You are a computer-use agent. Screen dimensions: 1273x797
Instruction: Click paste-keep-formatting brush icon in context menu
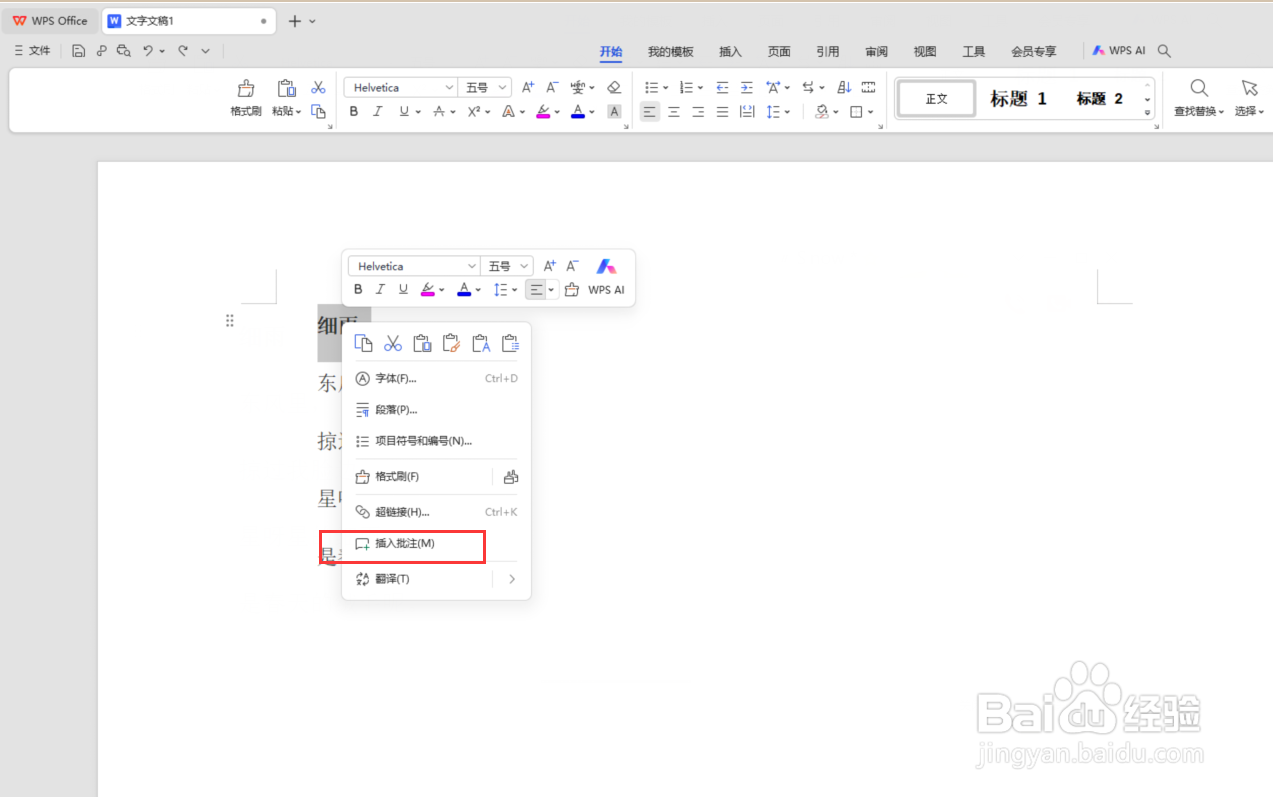tap(451, 343)
